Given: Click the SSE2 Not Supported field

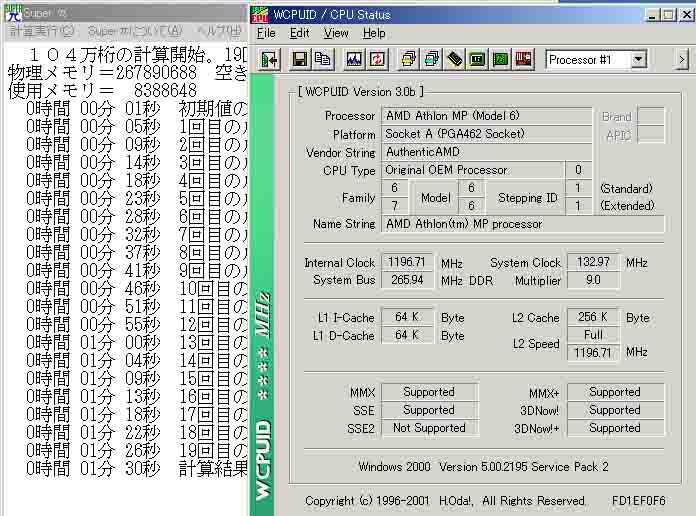Looking at the screenshot, I should tap(429, 428).
